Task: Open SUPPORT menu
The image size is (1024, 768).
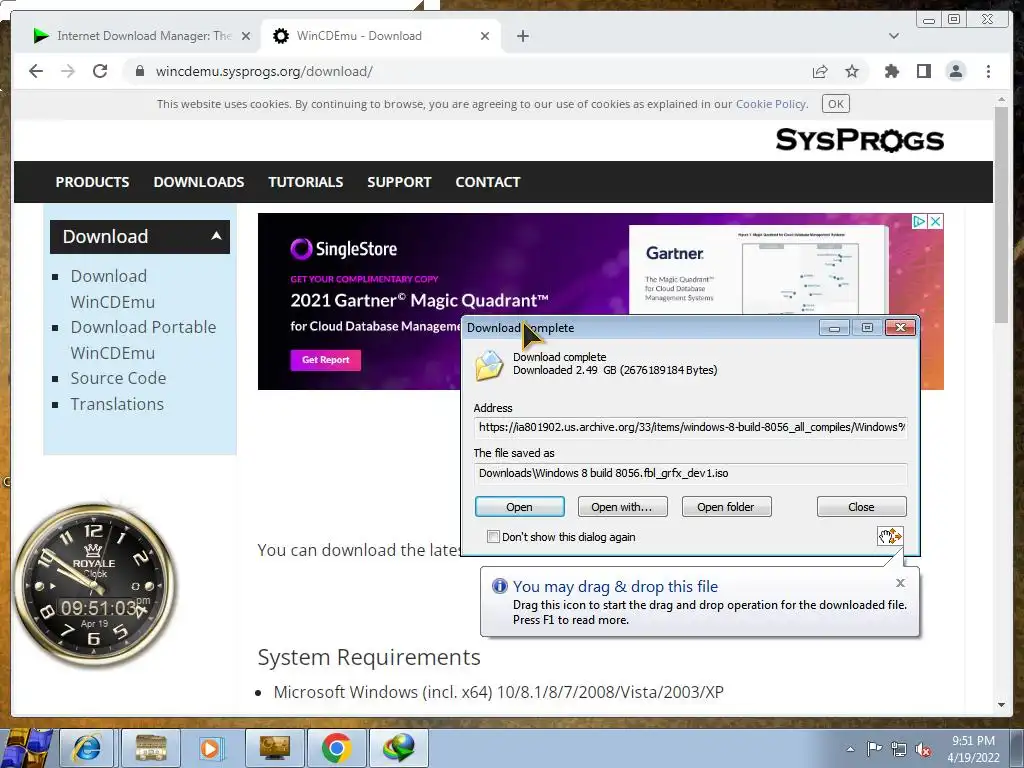Action: [x=399, y=182]
